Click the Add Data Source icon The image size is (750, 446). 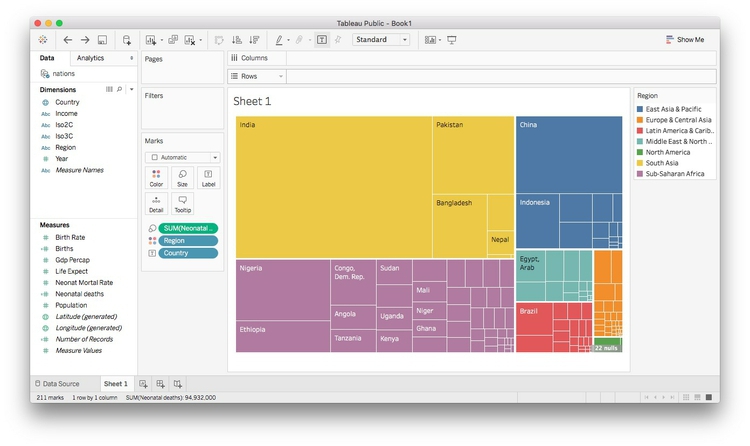[x=127, y=40]
